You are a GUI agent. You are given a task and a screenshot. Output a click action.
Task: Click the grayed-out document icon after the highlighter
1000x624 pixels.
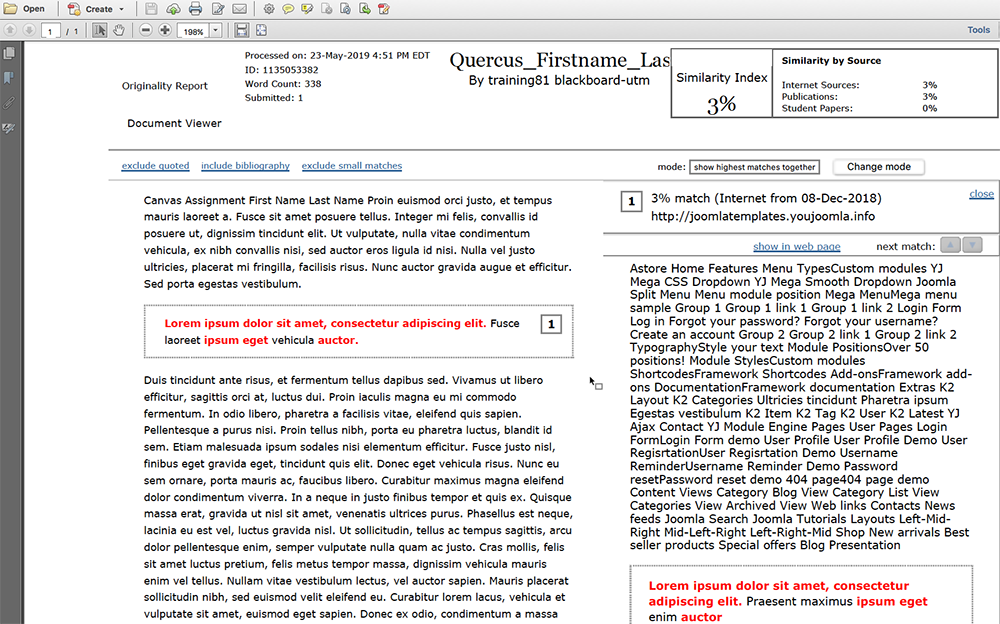pyautogui.click(x=327, y=9)
